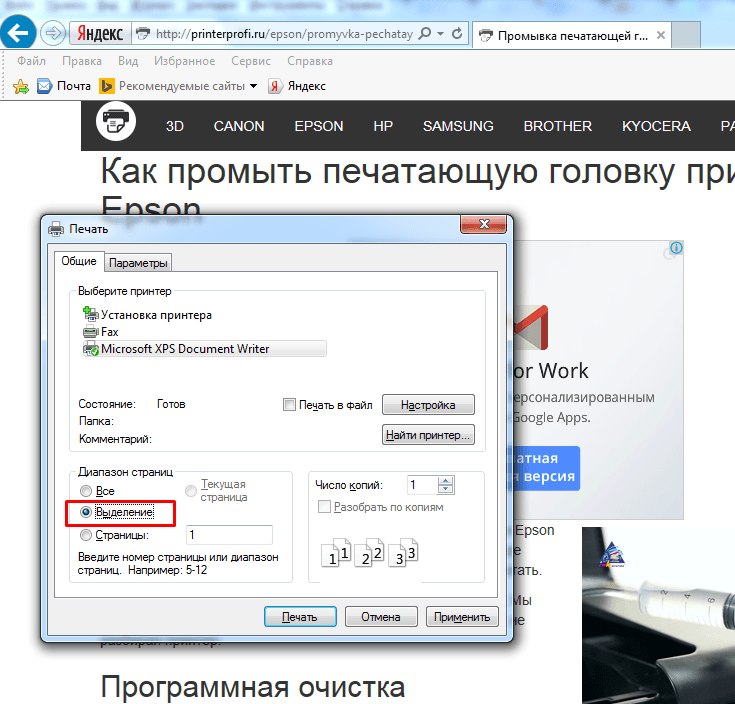Click the Число копий number field
Screen dimensions: 735x704
click(x=422, y=485)
